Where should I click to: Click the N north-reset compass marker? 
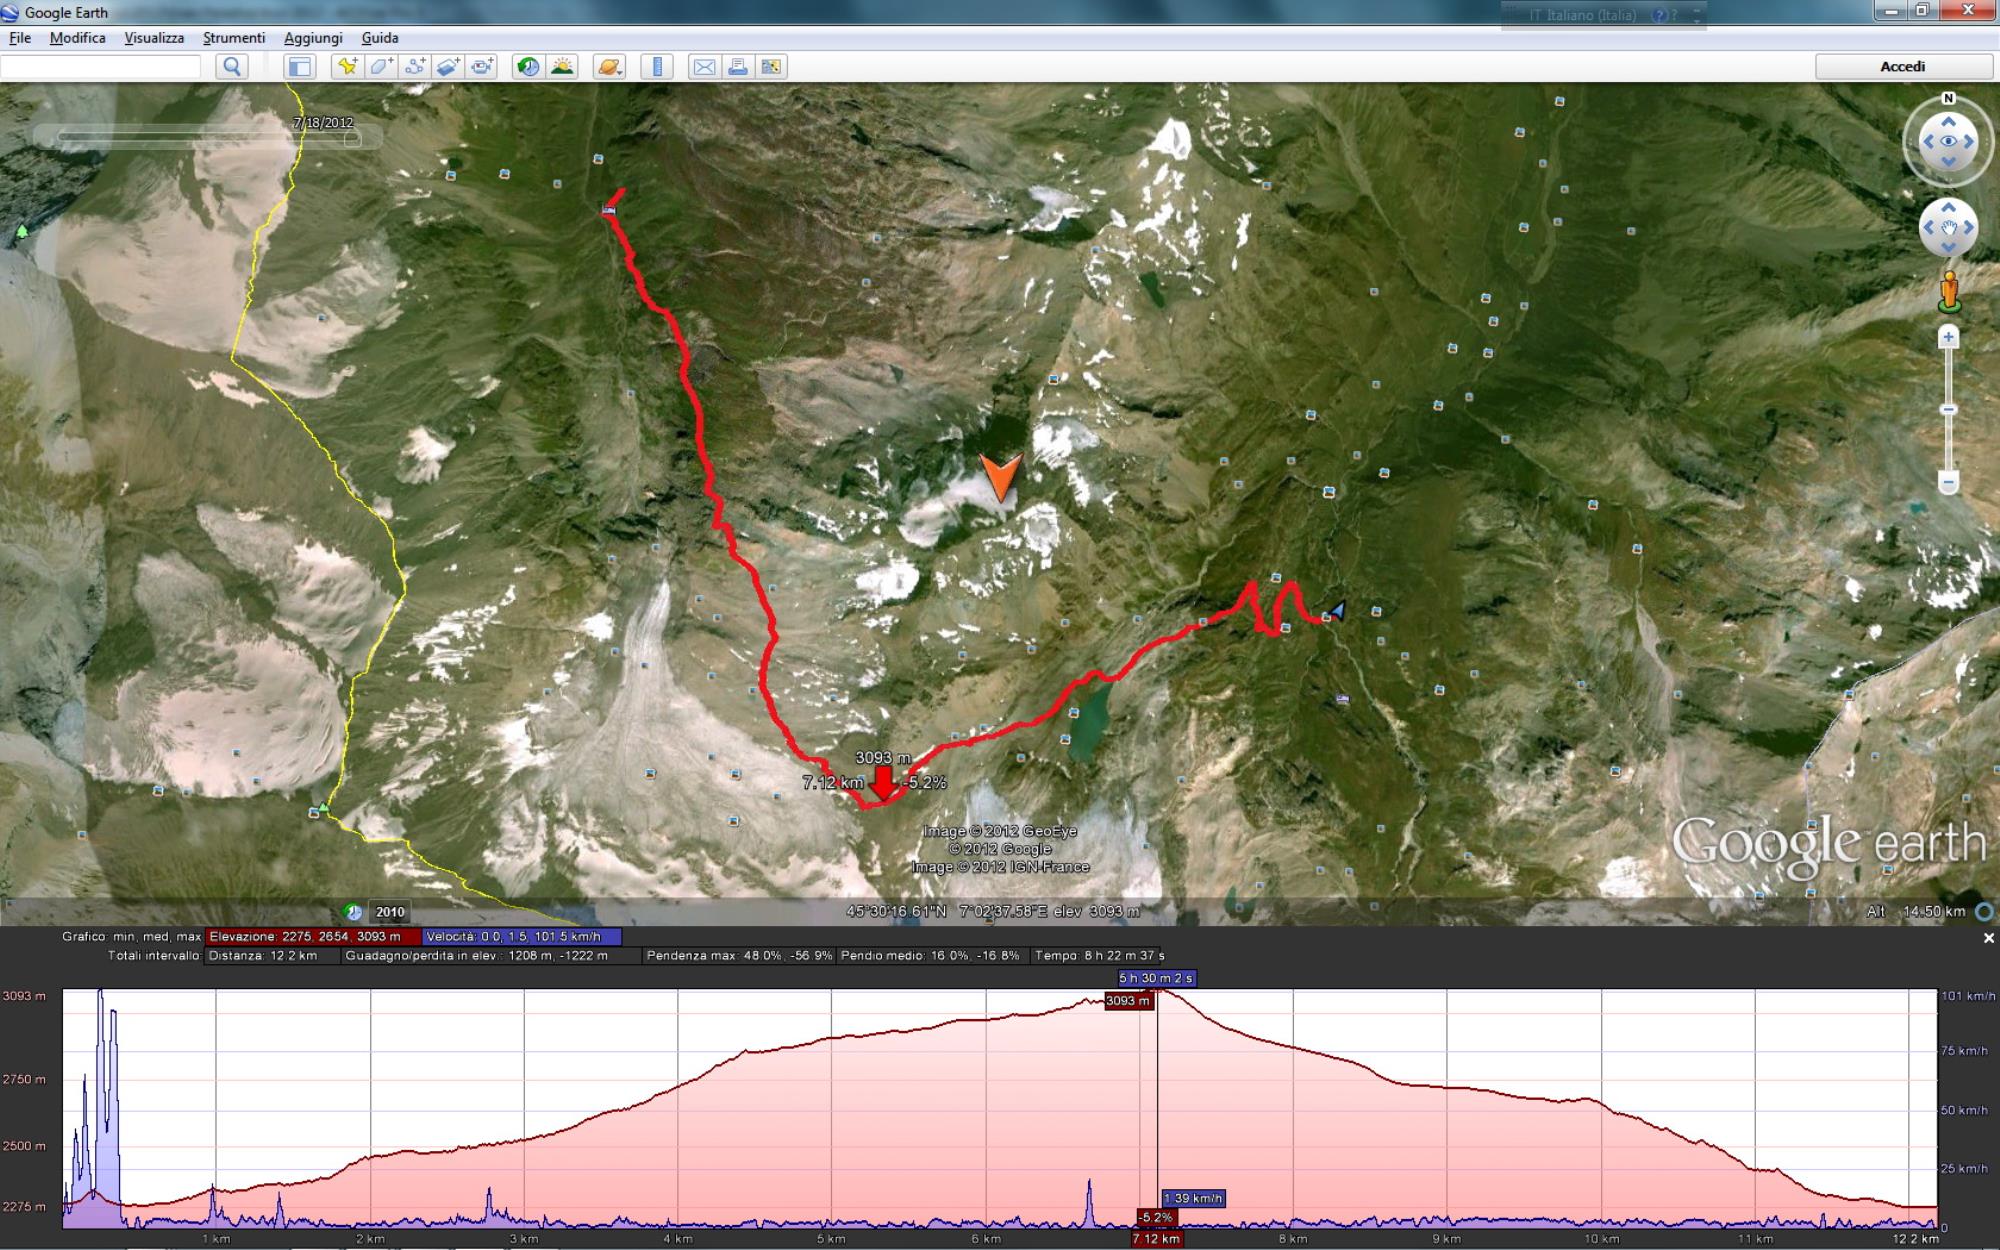1948,98
